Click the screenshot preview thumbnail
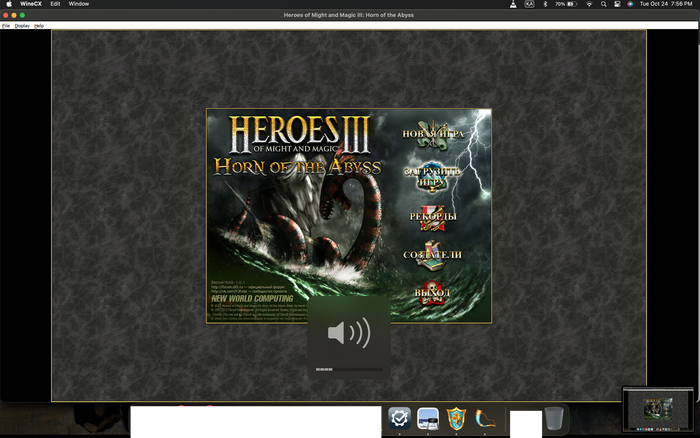 [658, 410]
